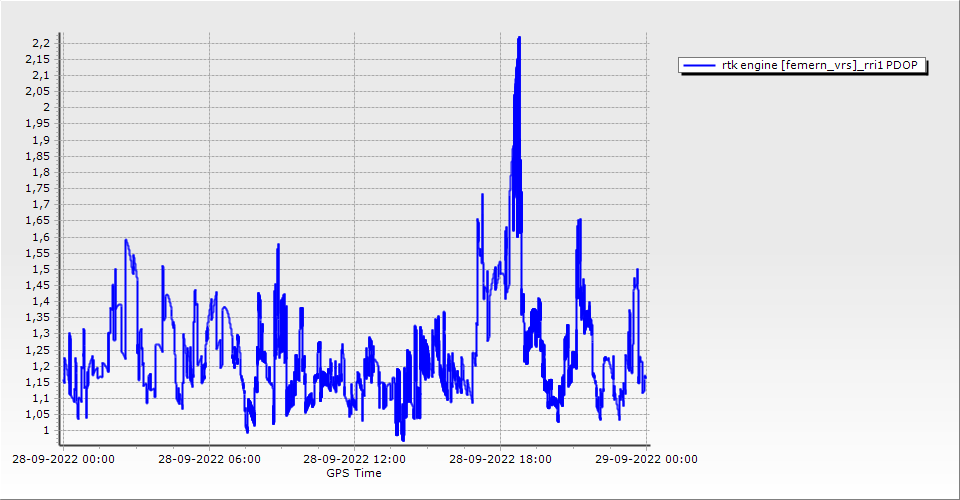Click the 1,75 y-axis tick label
The height and width of the screenshot is (500, 960).
37,189
